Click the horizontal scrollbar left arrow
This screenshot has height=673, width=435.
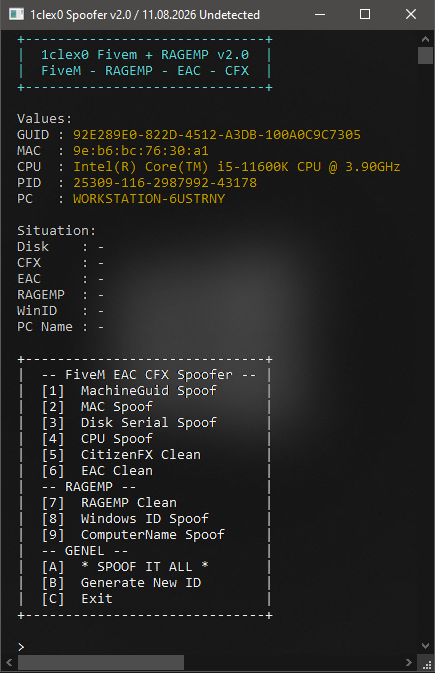9,663
